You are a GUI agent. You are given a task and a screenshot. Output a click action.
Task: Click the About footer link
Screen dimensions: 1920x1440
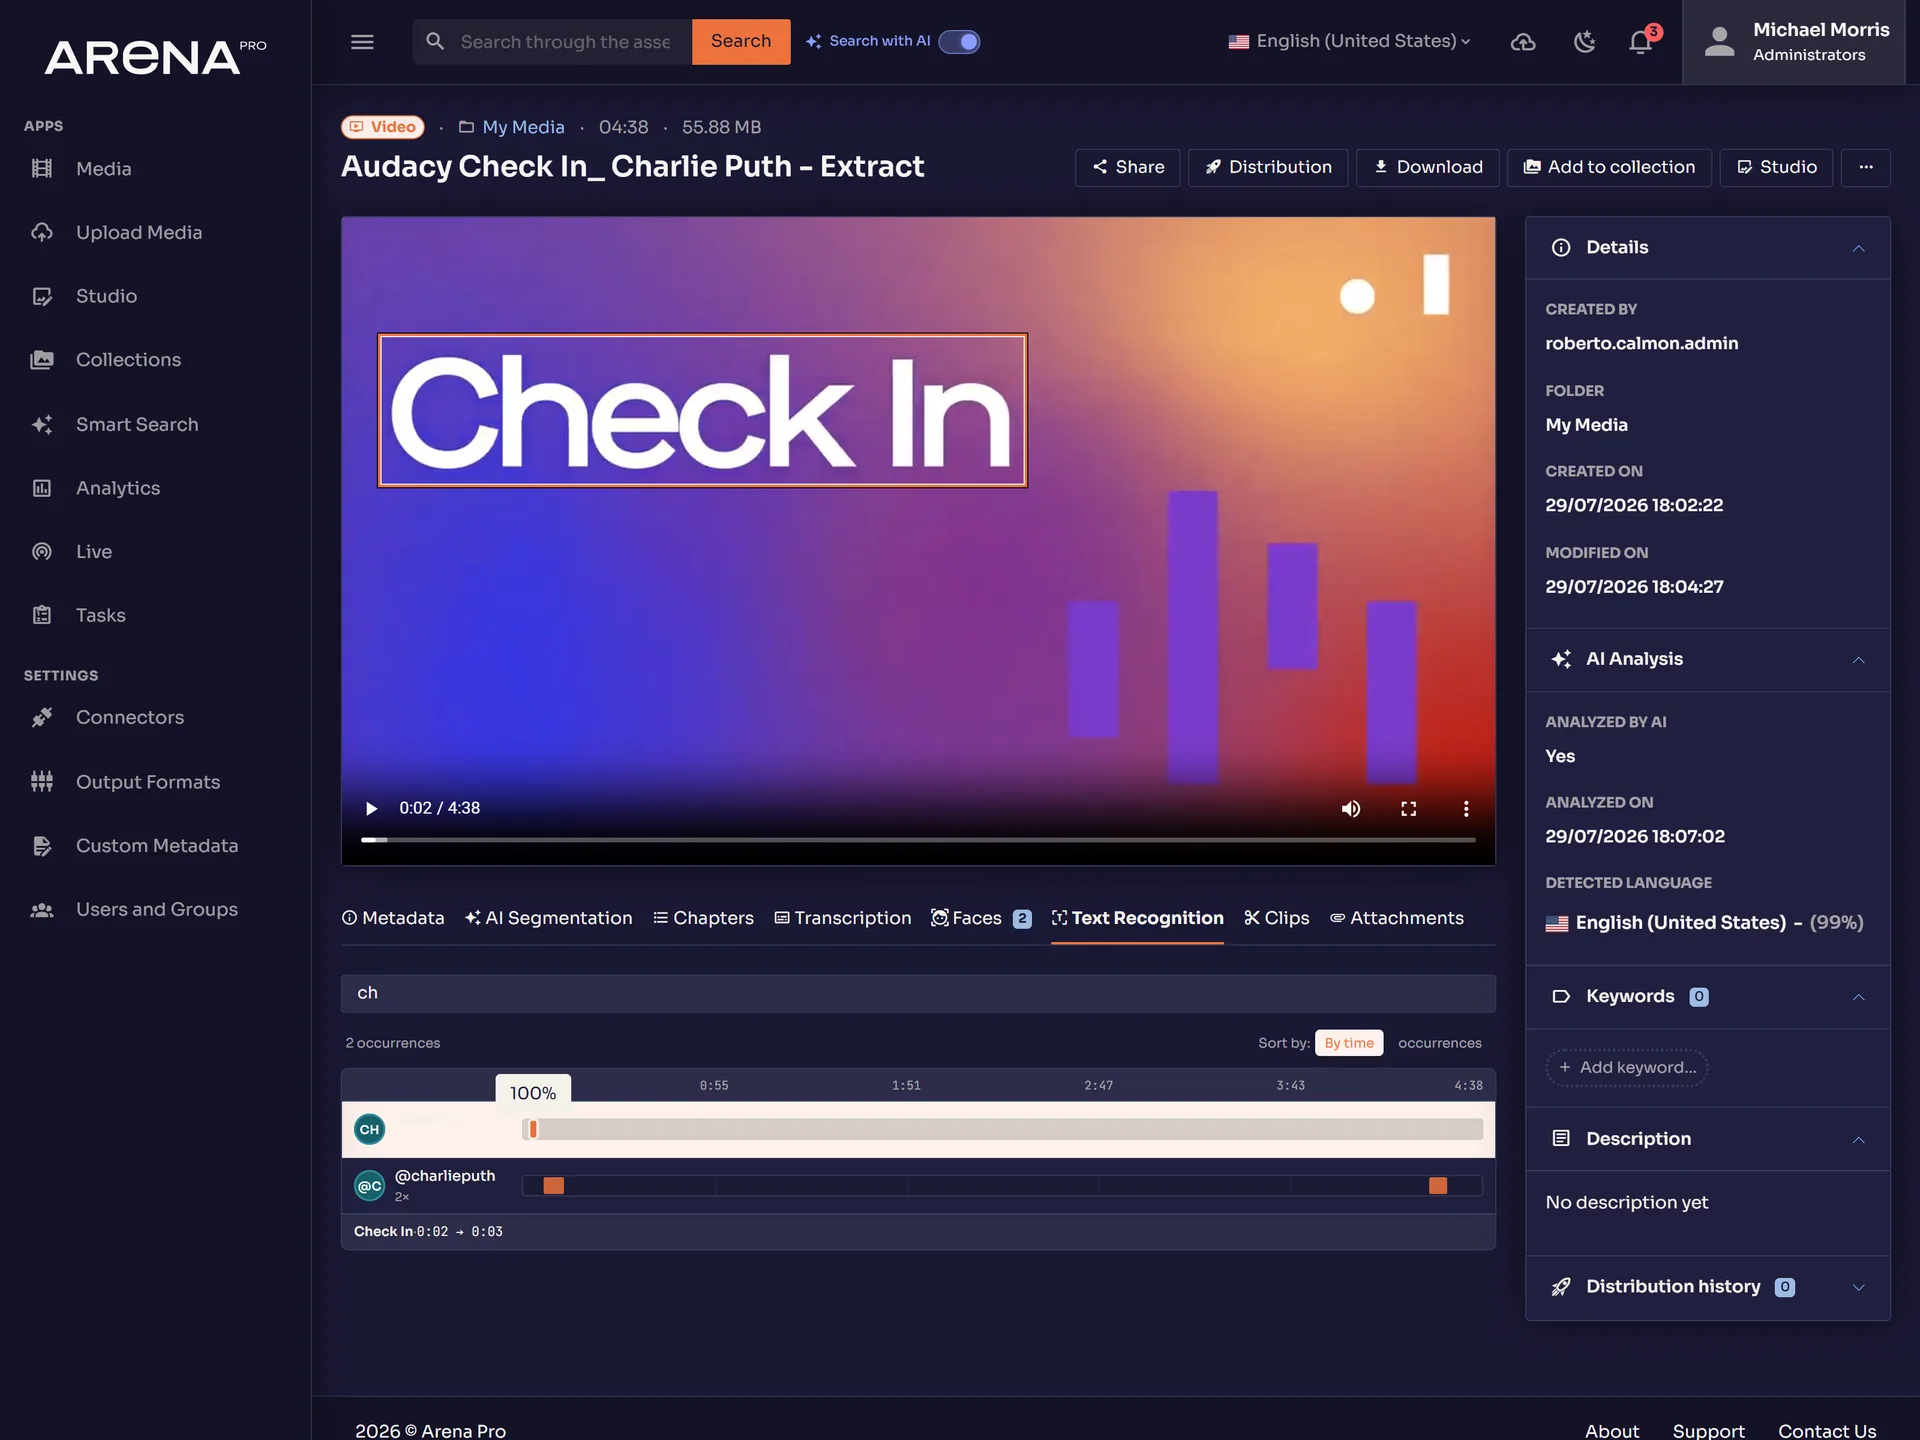pyautogui.click(x=1612, y=1431)
